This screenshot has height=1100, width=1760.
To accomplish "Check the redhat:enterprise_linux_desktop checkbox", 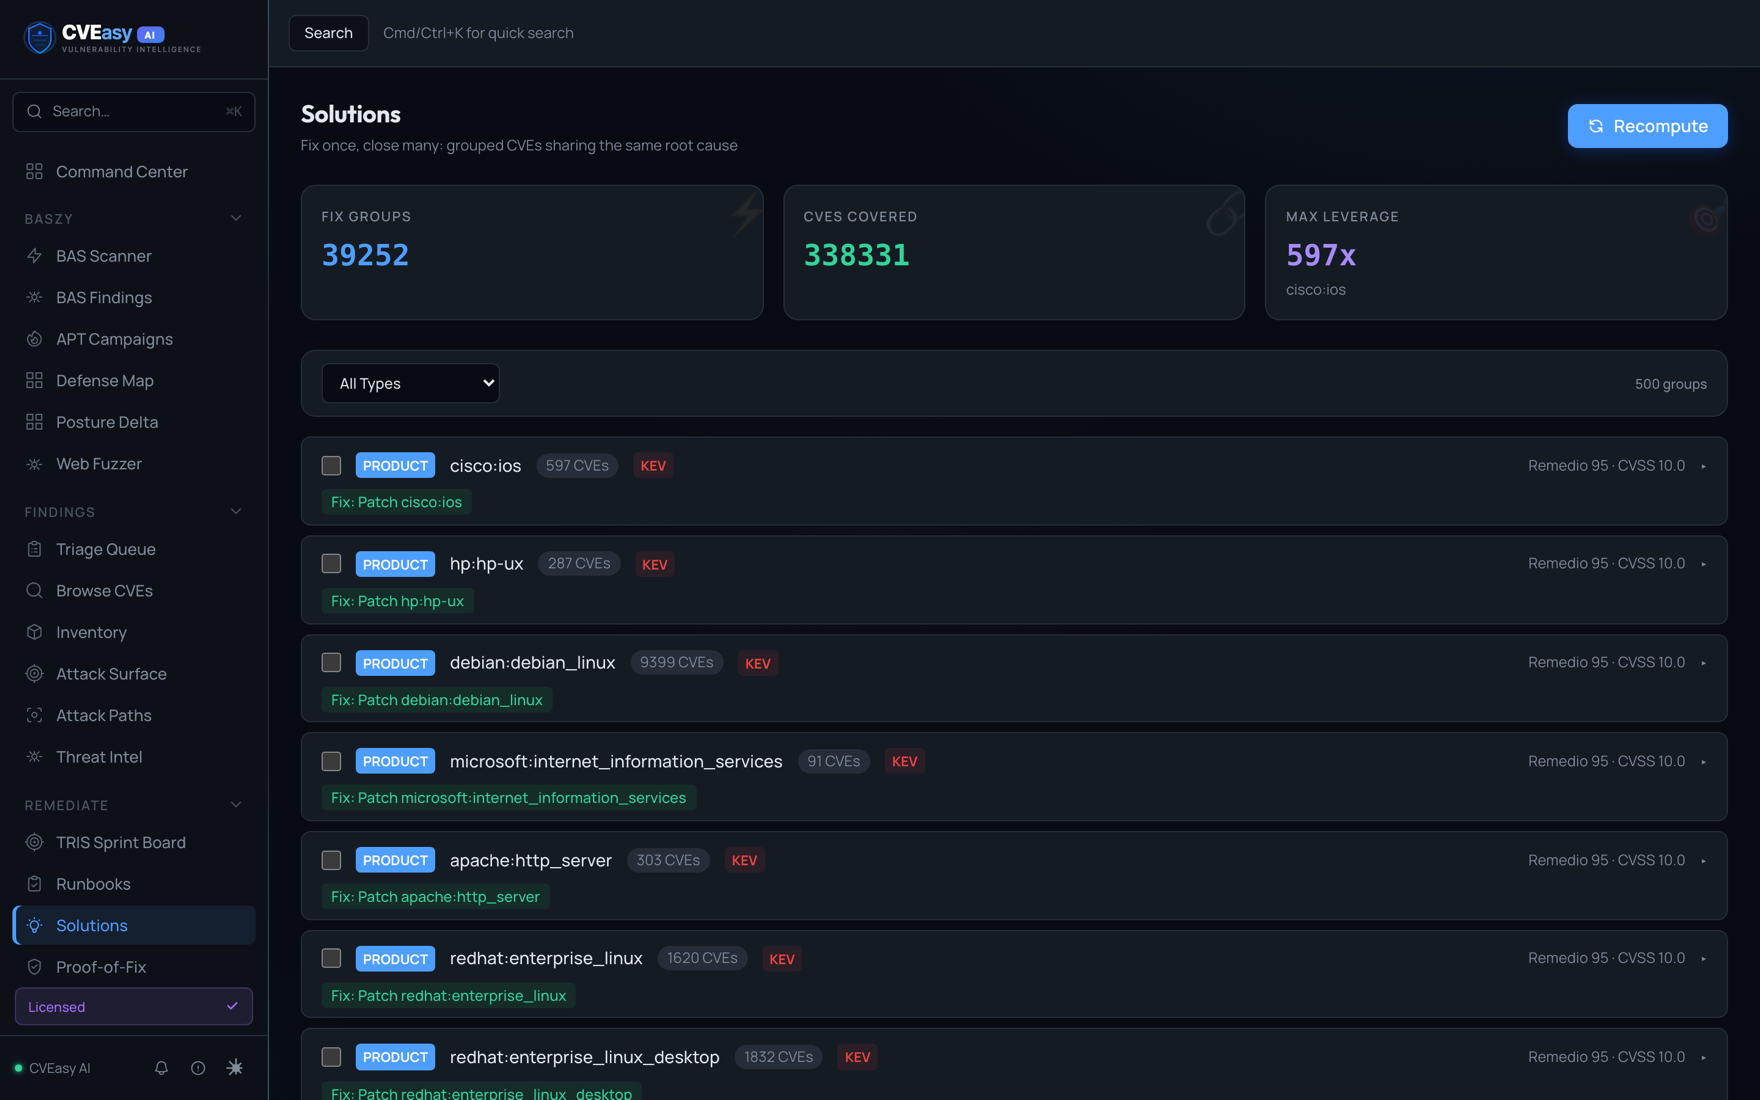I will click(x=331, y=1057).
